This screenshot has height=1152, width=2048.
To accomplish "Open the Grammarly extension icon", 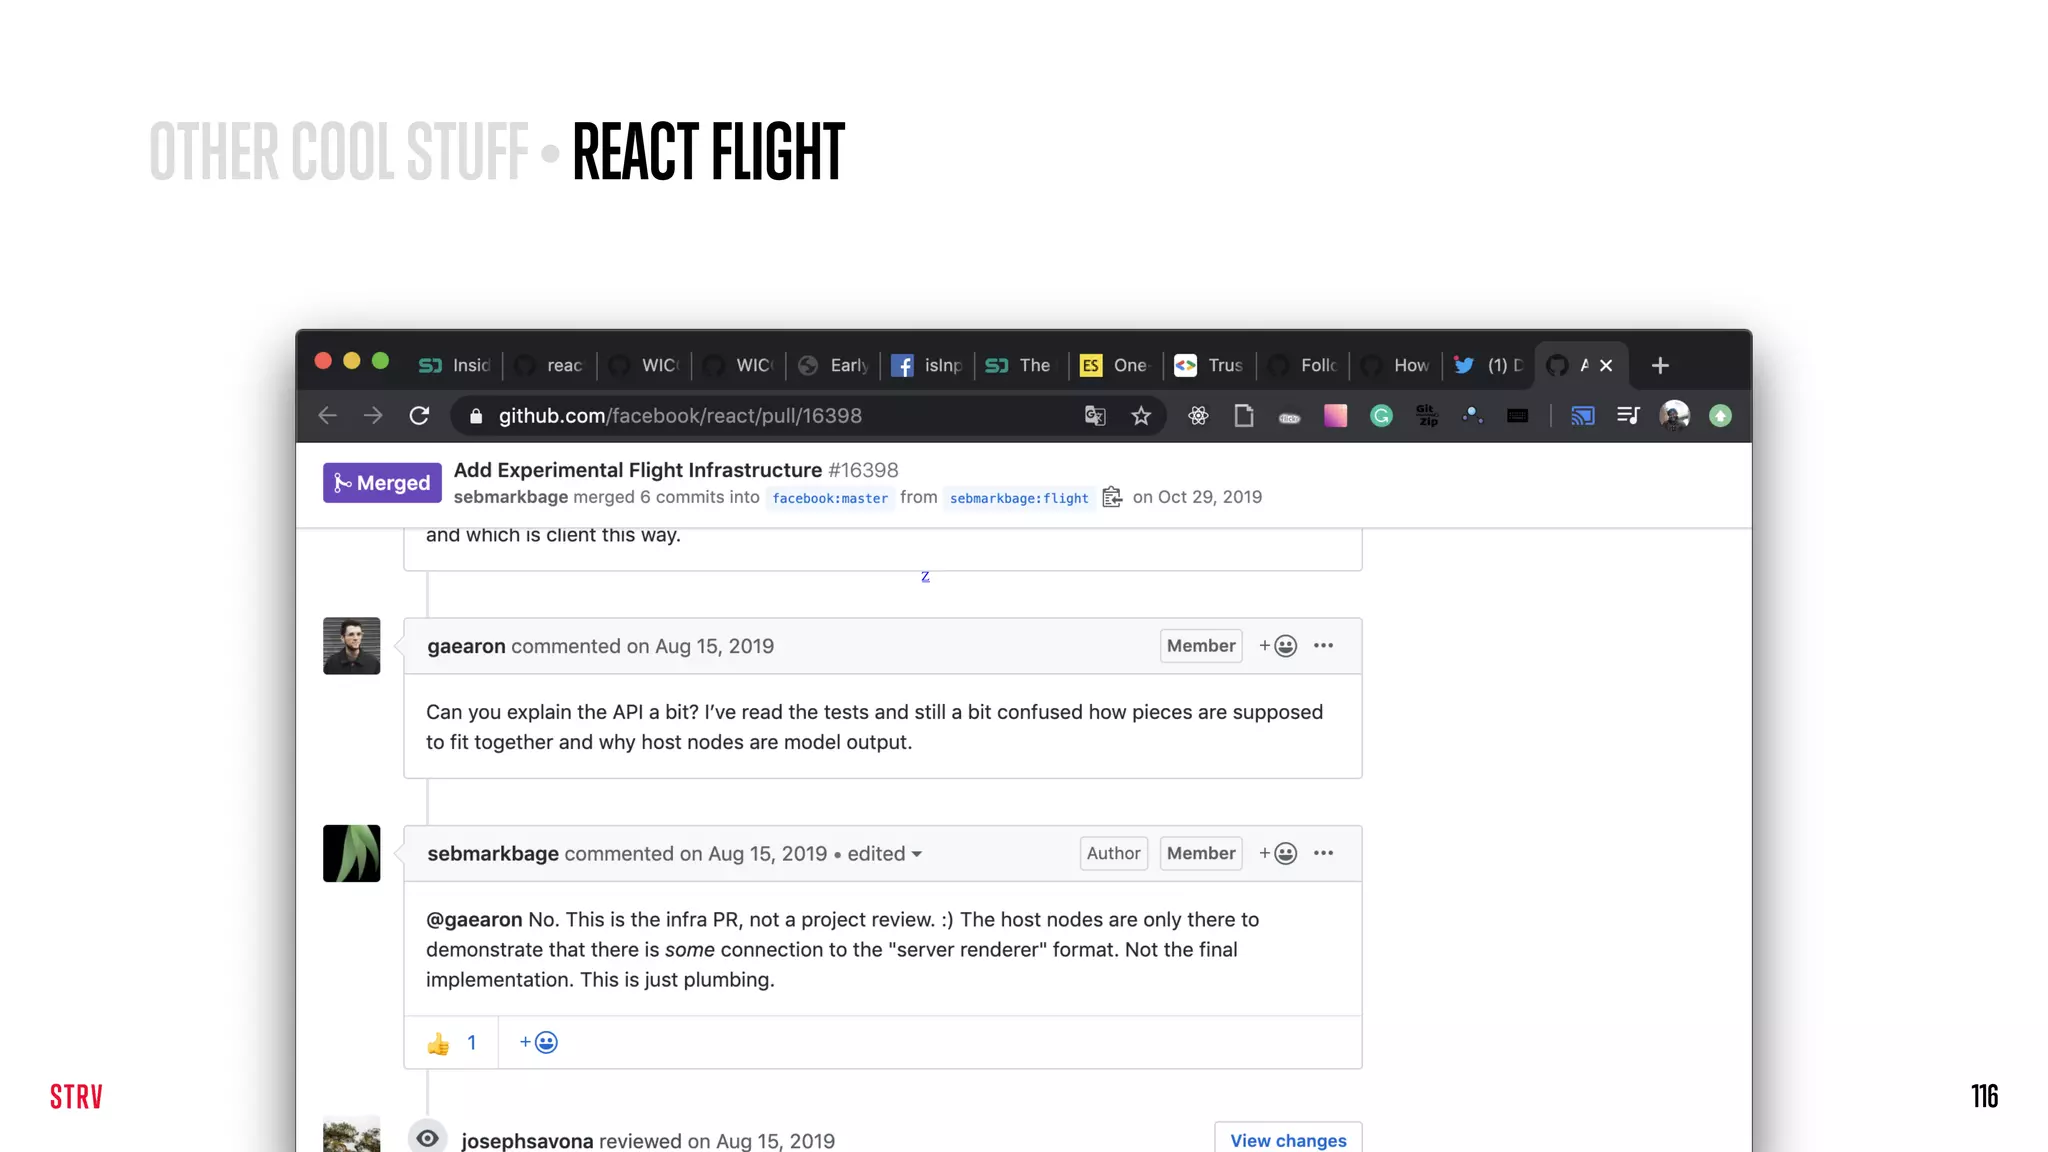I will click(x=1381, y=416).
